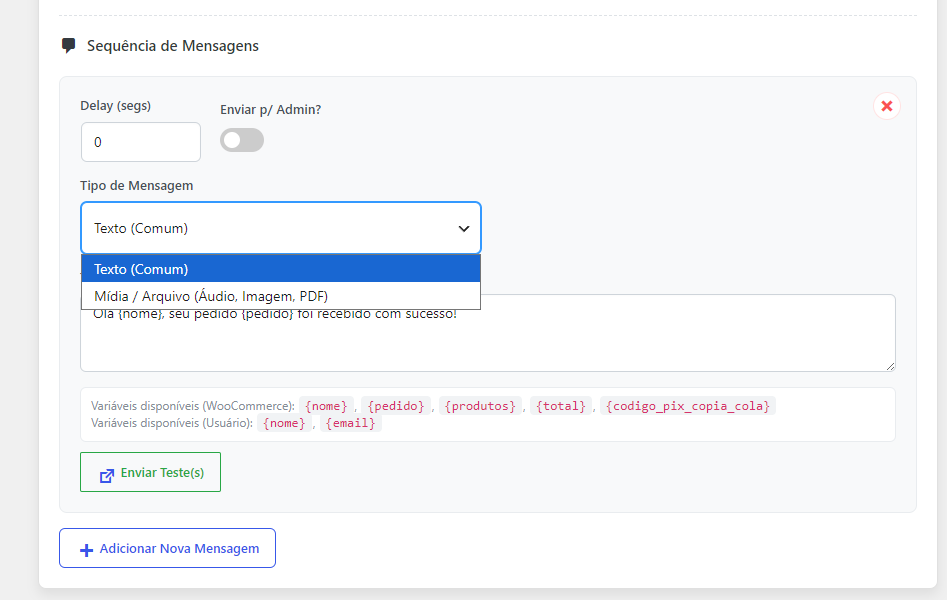Click the Delay (segs) input field

tap(141, 142)
